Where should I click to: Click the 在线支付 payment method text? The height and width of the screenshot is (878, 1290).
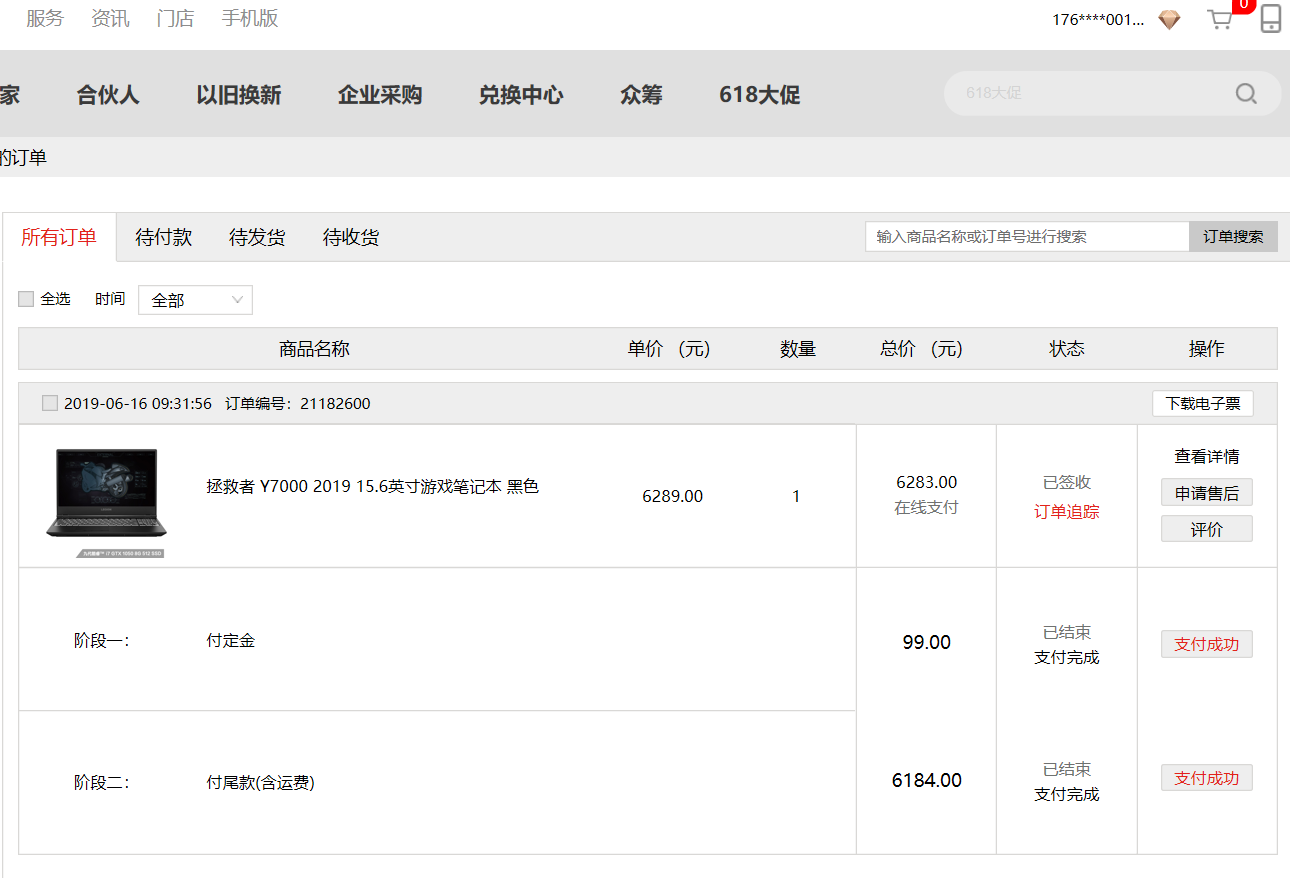click(x=926, y=507)
